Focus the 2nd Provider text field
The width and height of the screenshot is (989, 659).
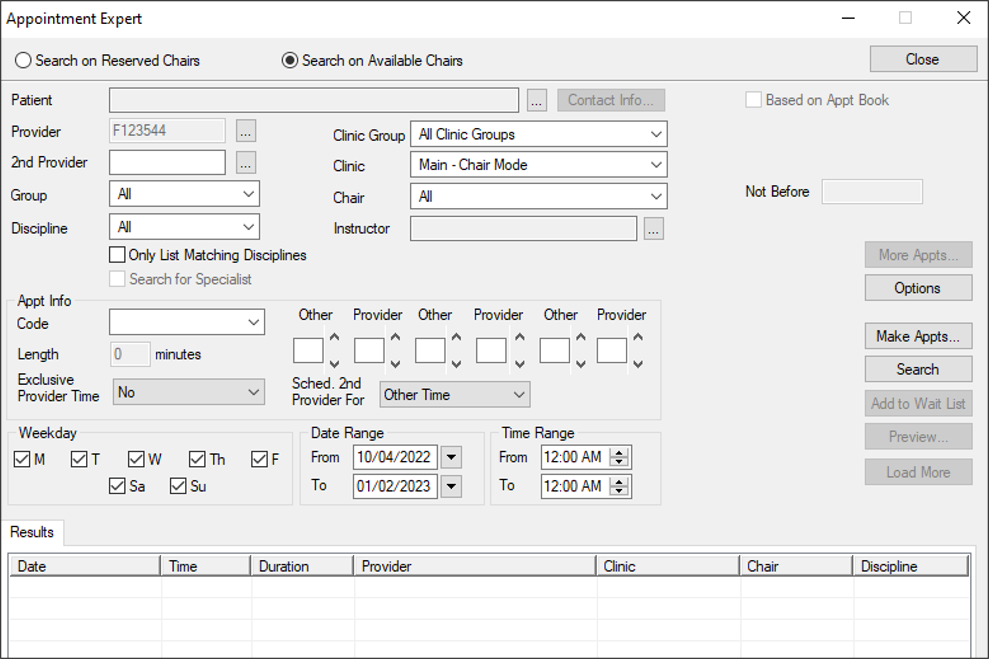point(167,162)
